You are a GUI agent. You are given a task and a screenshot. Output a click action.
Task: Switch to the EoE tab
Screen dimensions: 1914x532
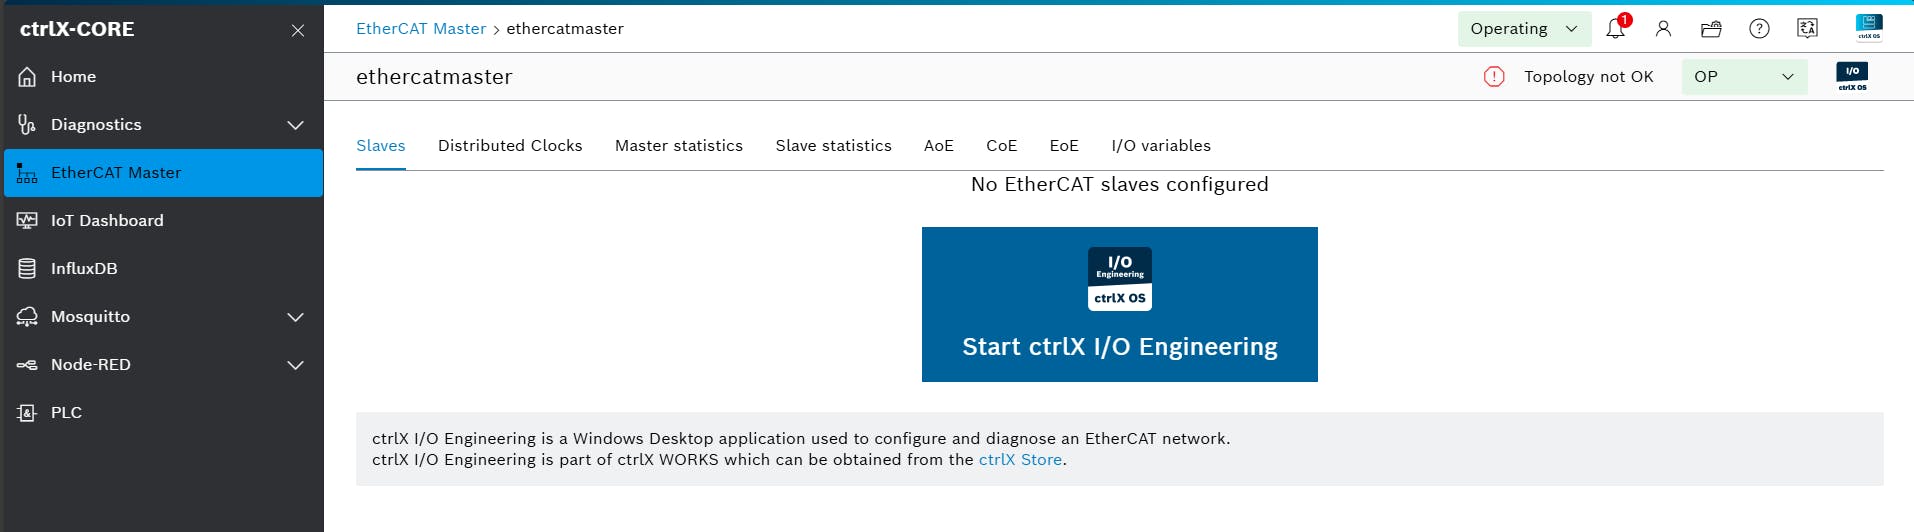(1064, 146)
